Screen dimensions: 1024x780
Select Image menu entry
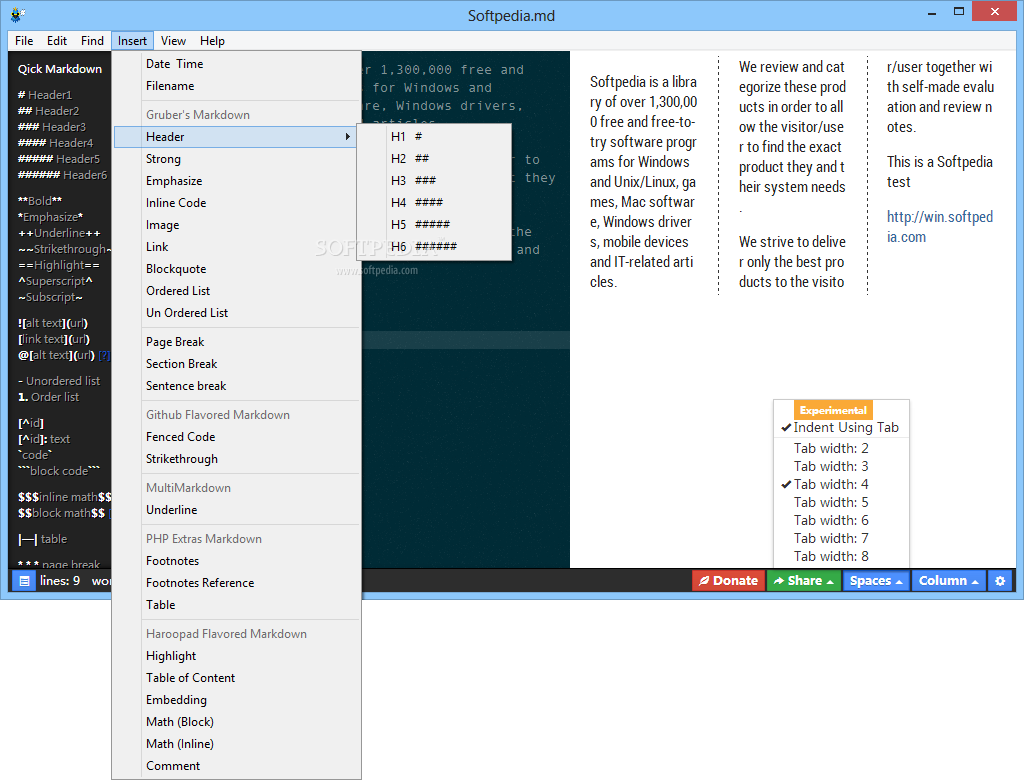236,225
